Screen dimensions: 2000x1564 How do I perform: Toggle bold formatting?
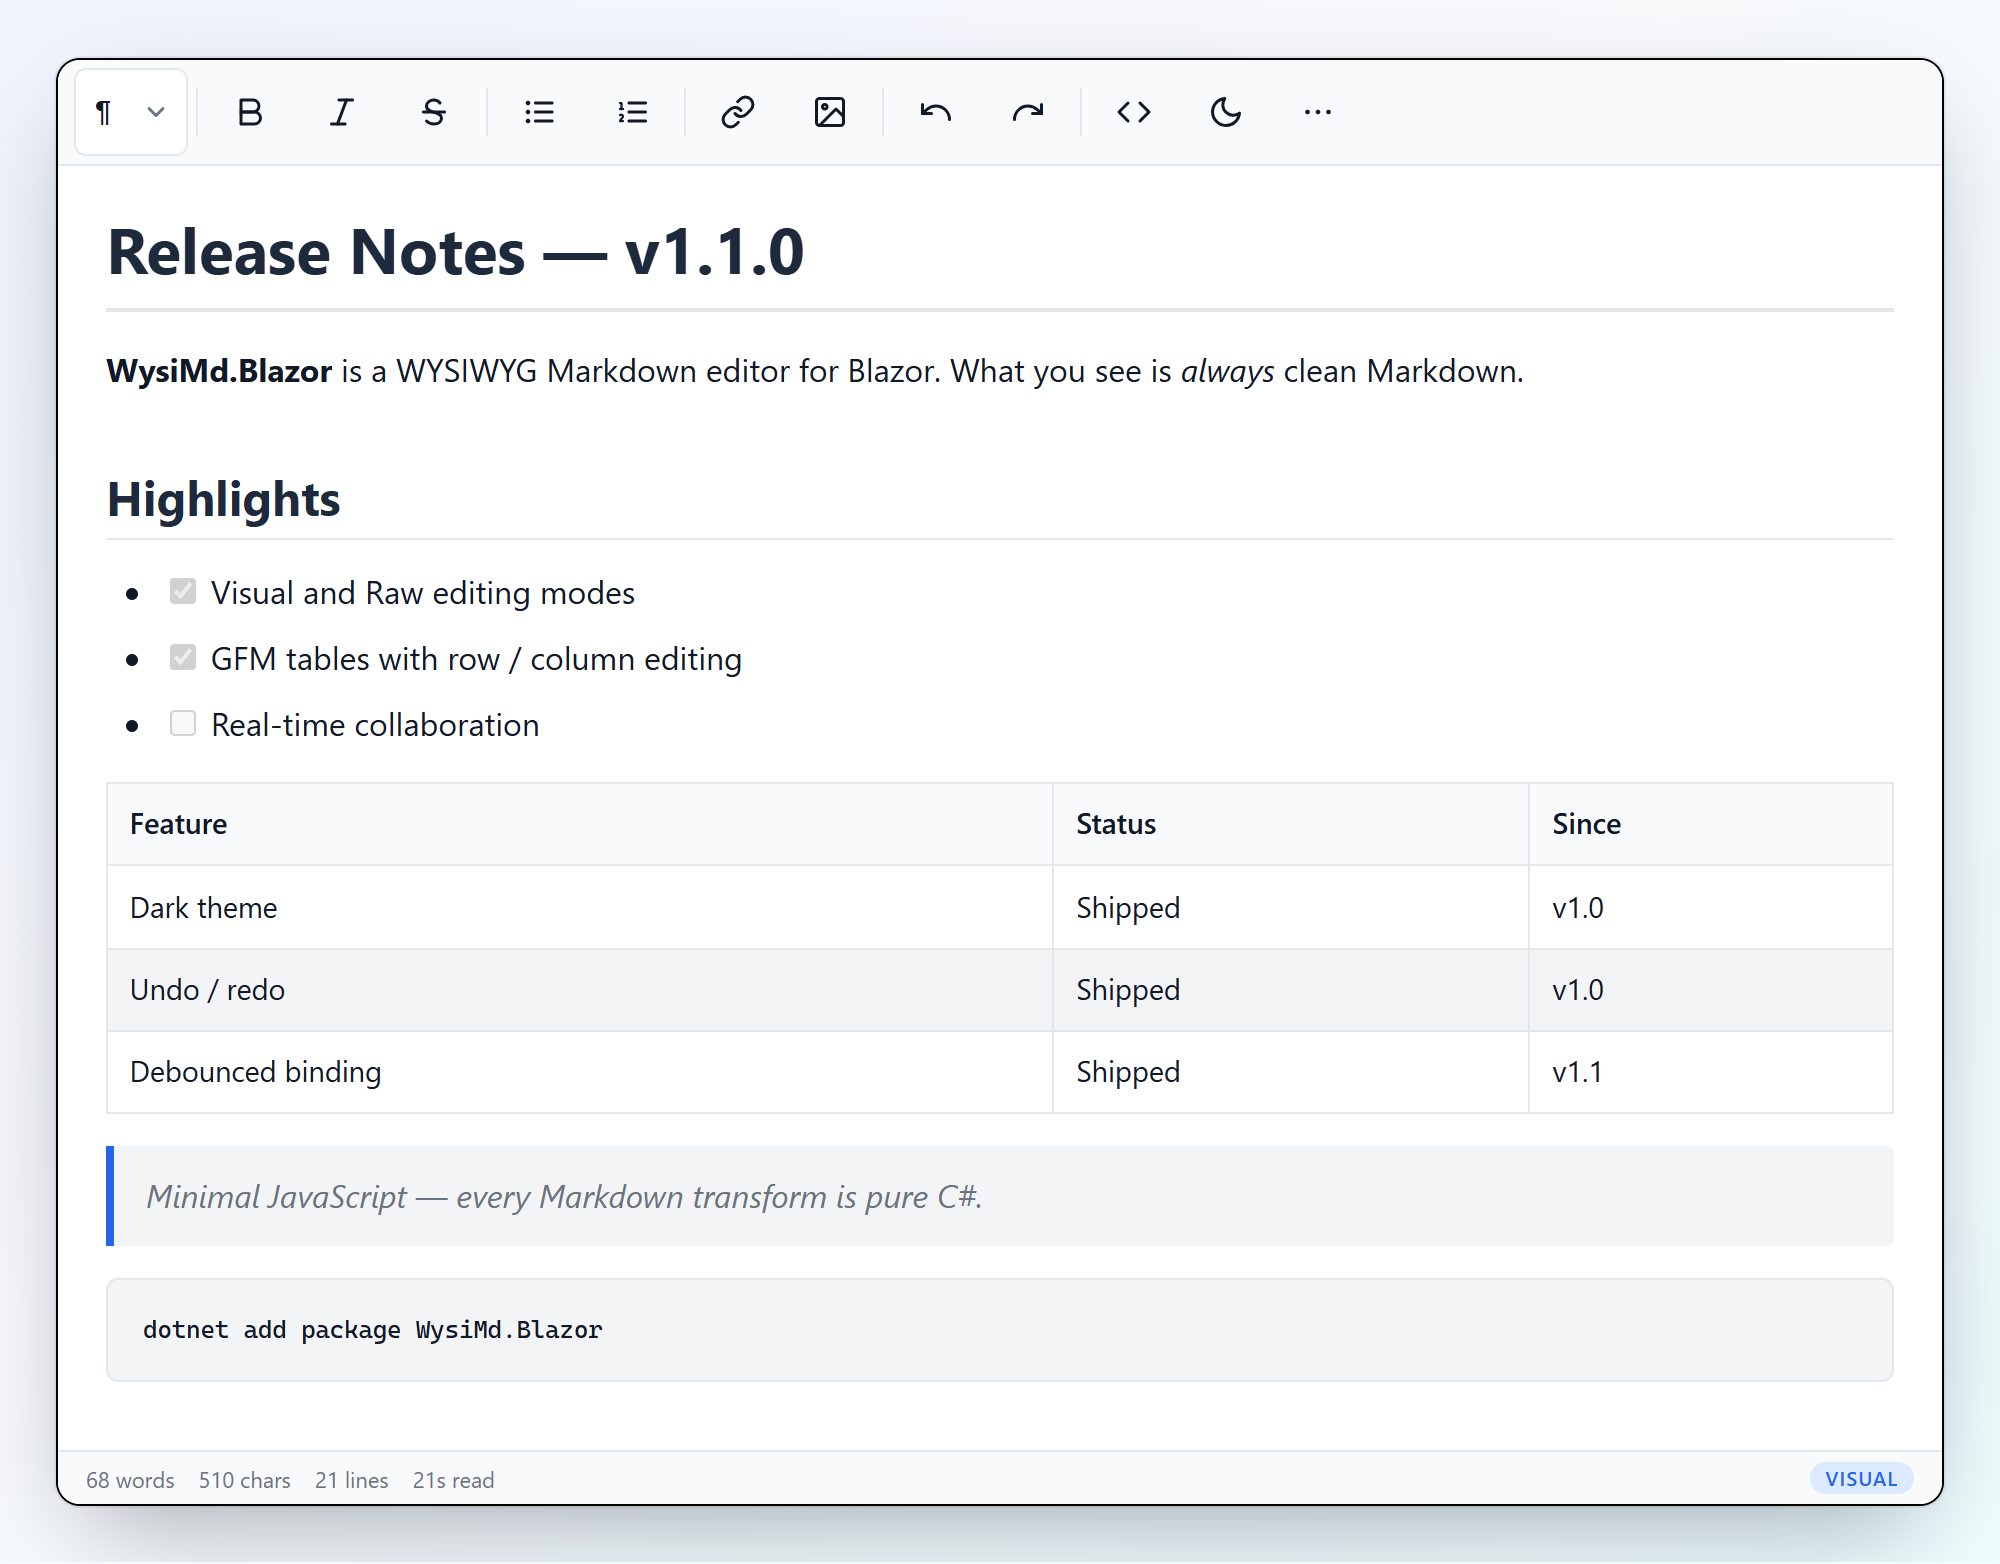[x=250, y=112]
